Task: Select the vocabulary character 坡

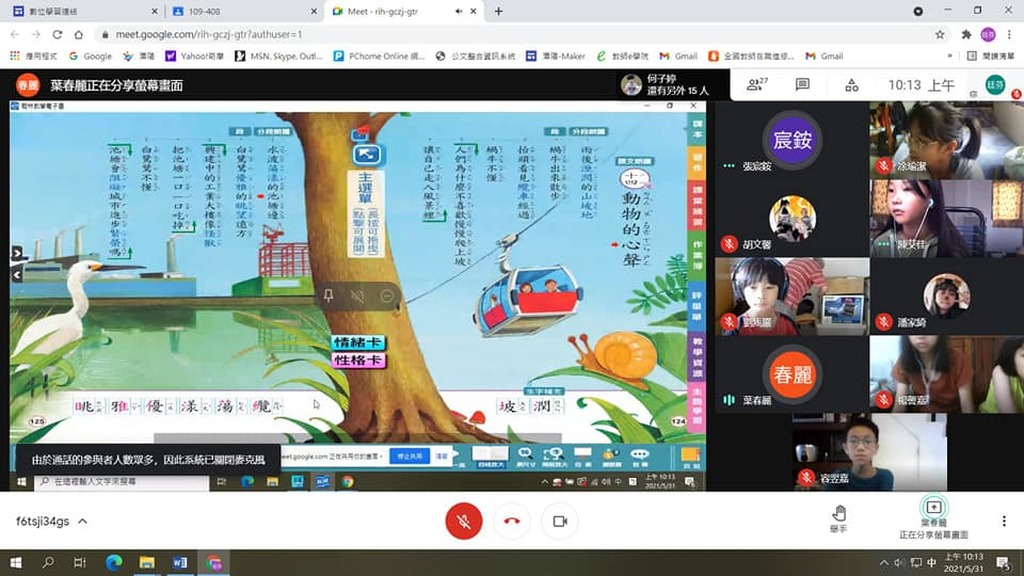Action: point(507,406)
